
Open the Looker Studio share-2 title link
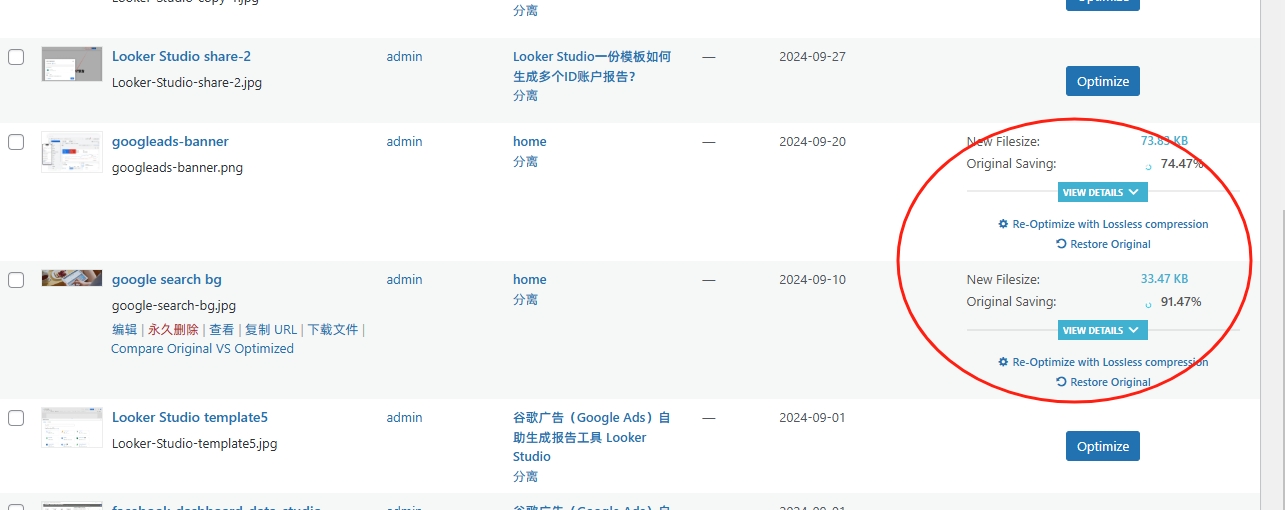pyautogui.click(x=181, y=57)
